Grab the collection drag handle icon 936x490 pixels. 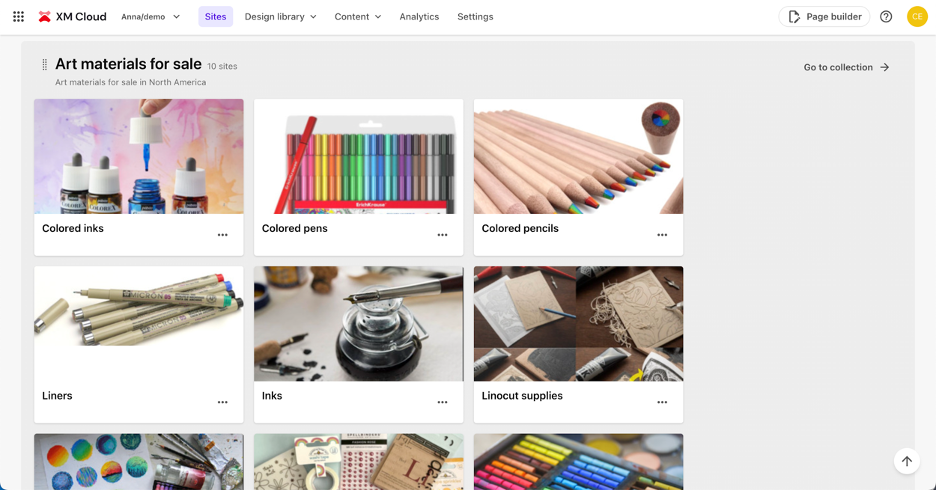44,65
